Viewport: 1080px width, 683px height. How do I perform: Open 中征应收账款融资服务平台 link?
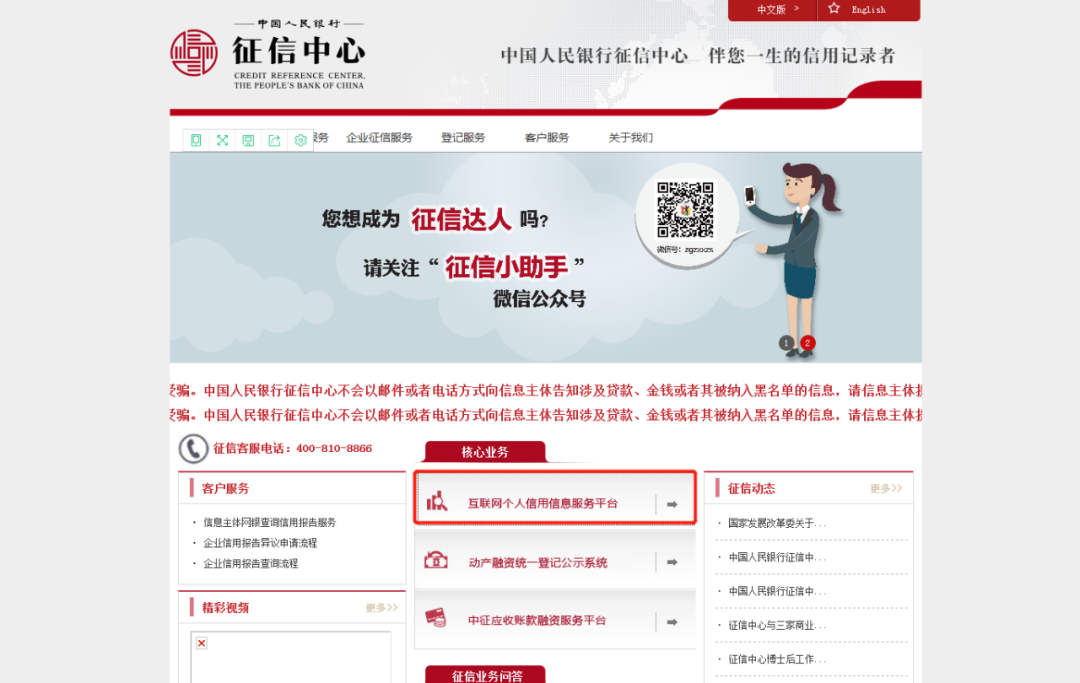pos(537,620)
